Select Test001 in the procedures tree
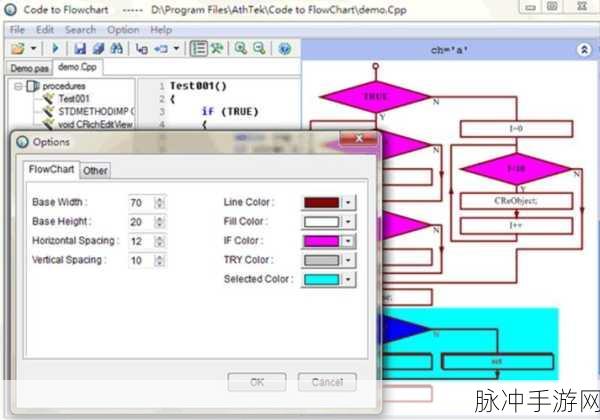The image size is (600, 420). tap(74, 99)
